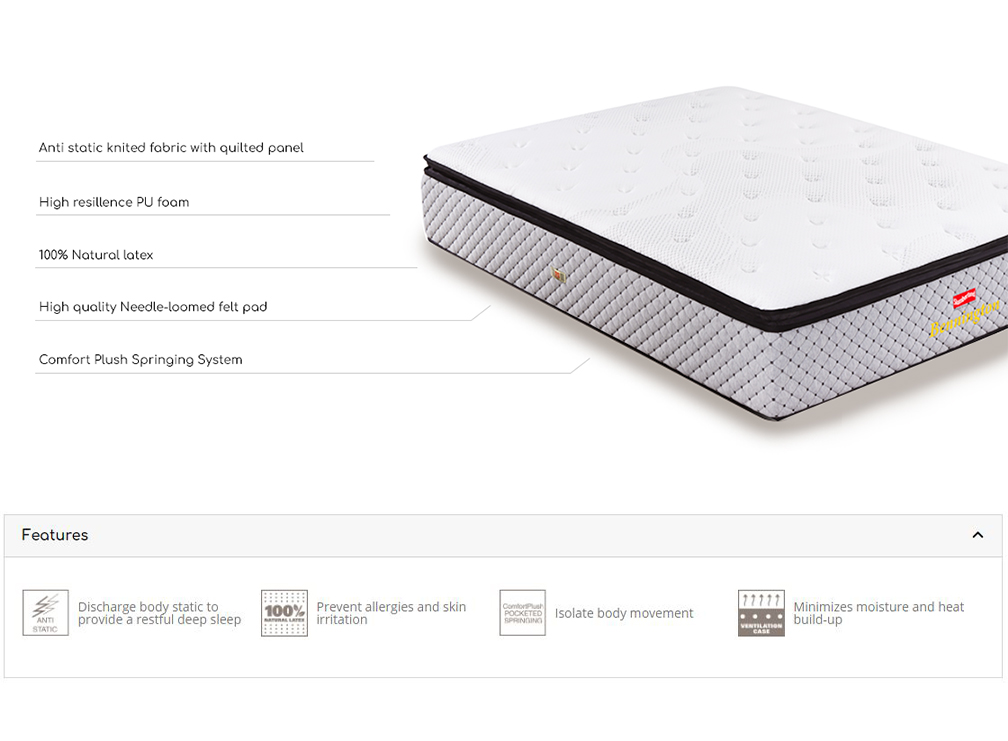This screenshot has width=1008, height=741.
Task: Click the small side tag on mattress
Action: coord(559,276)
